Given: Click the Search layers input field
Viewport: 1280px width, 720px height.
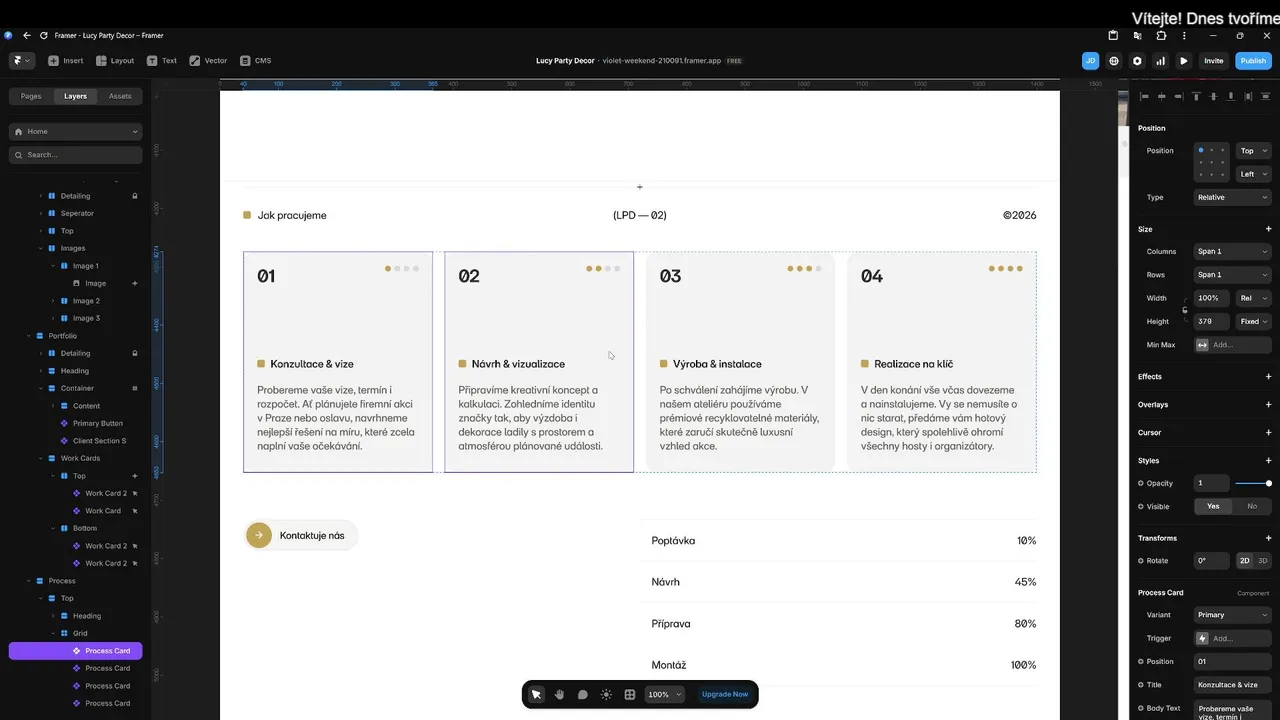Looking at the screenshot, I should click(x=76, y=155).
